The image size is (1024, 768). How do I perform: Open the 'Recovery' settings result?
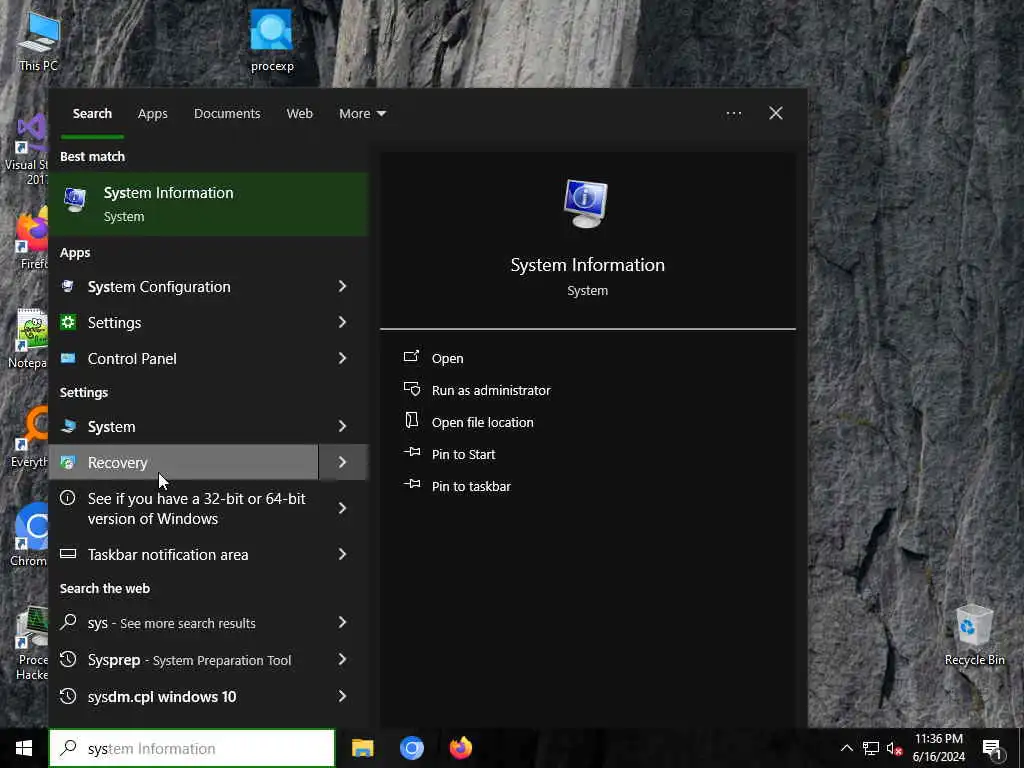pos(184,462)
